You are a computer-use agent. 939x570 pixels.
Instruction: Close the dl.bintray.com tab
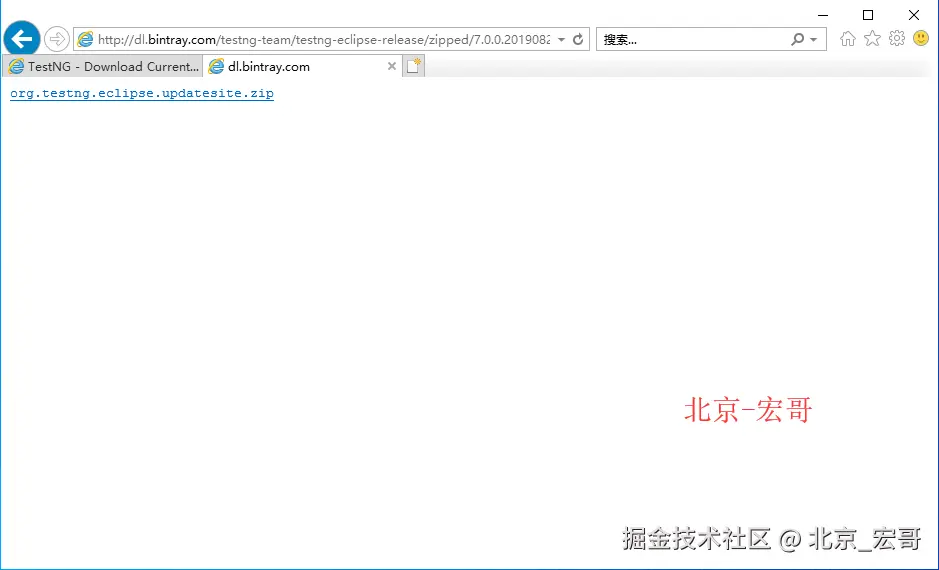[x=392, y=66]
